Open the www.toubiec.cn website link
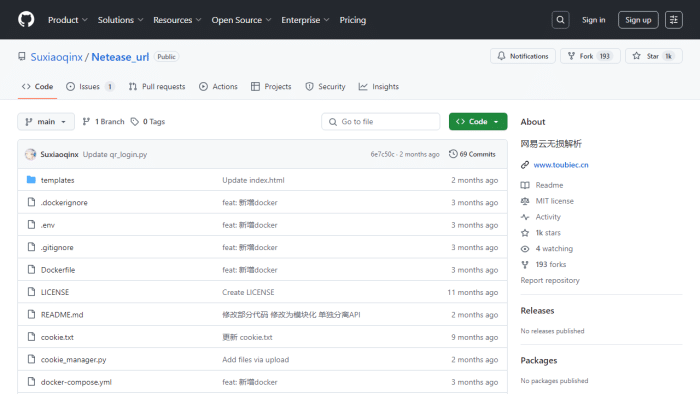 pyautogui.click(x=561, y=165)
